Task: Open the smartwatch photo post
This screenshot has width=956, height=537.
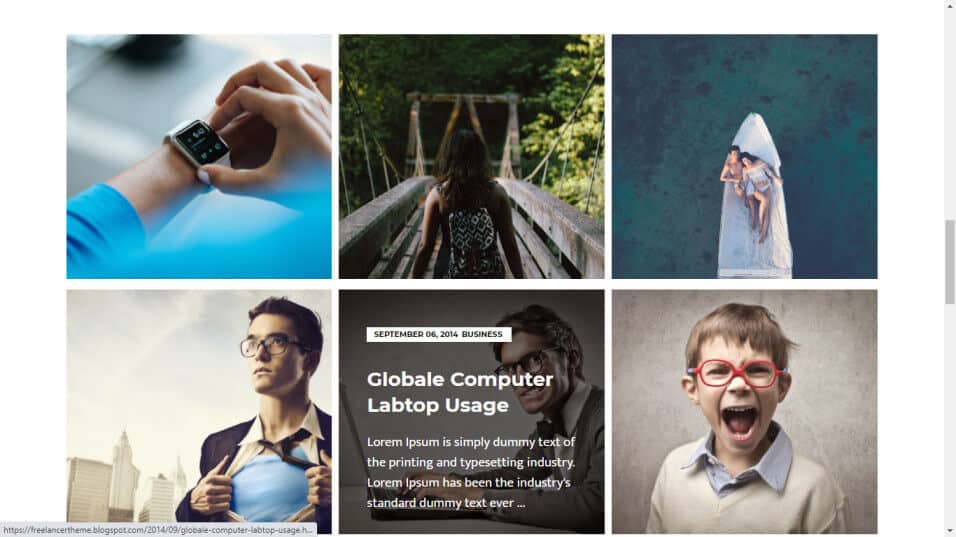Action: [199, 156]
